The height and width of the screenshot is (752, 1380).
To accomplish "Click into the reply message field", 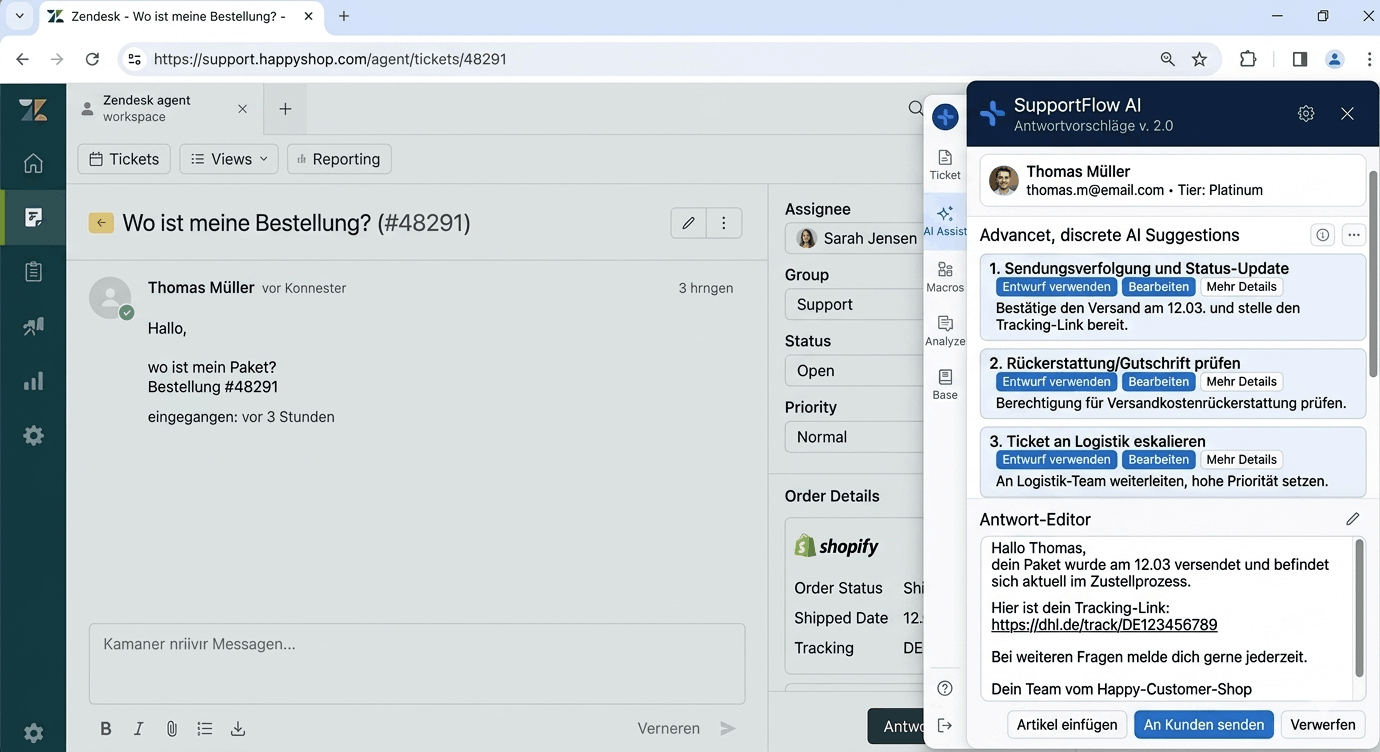I will (x=416, y=663).
